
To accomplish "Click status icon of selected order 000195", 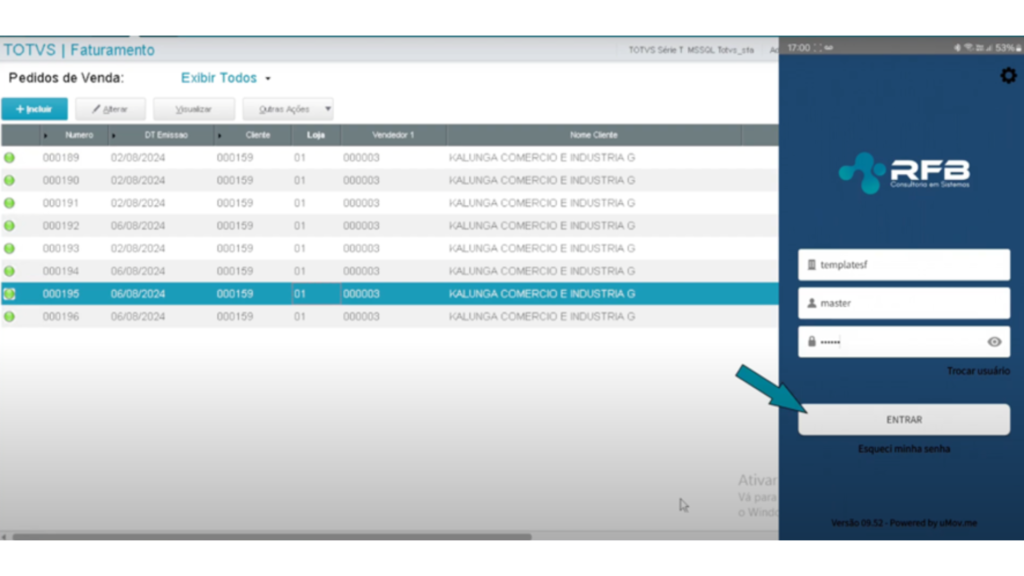I will pos(10,294).
